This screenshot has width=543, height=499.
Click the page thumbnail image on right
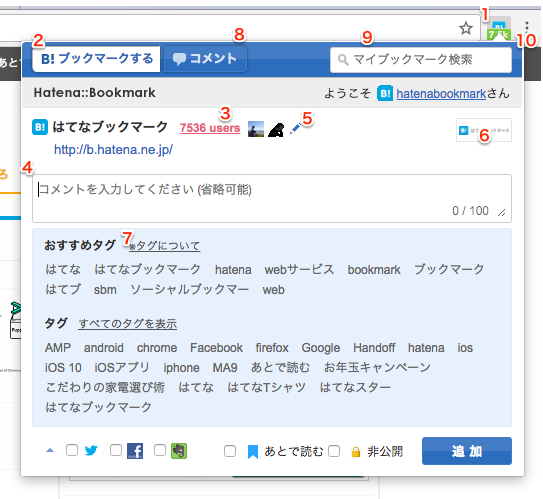pos(484,130)
